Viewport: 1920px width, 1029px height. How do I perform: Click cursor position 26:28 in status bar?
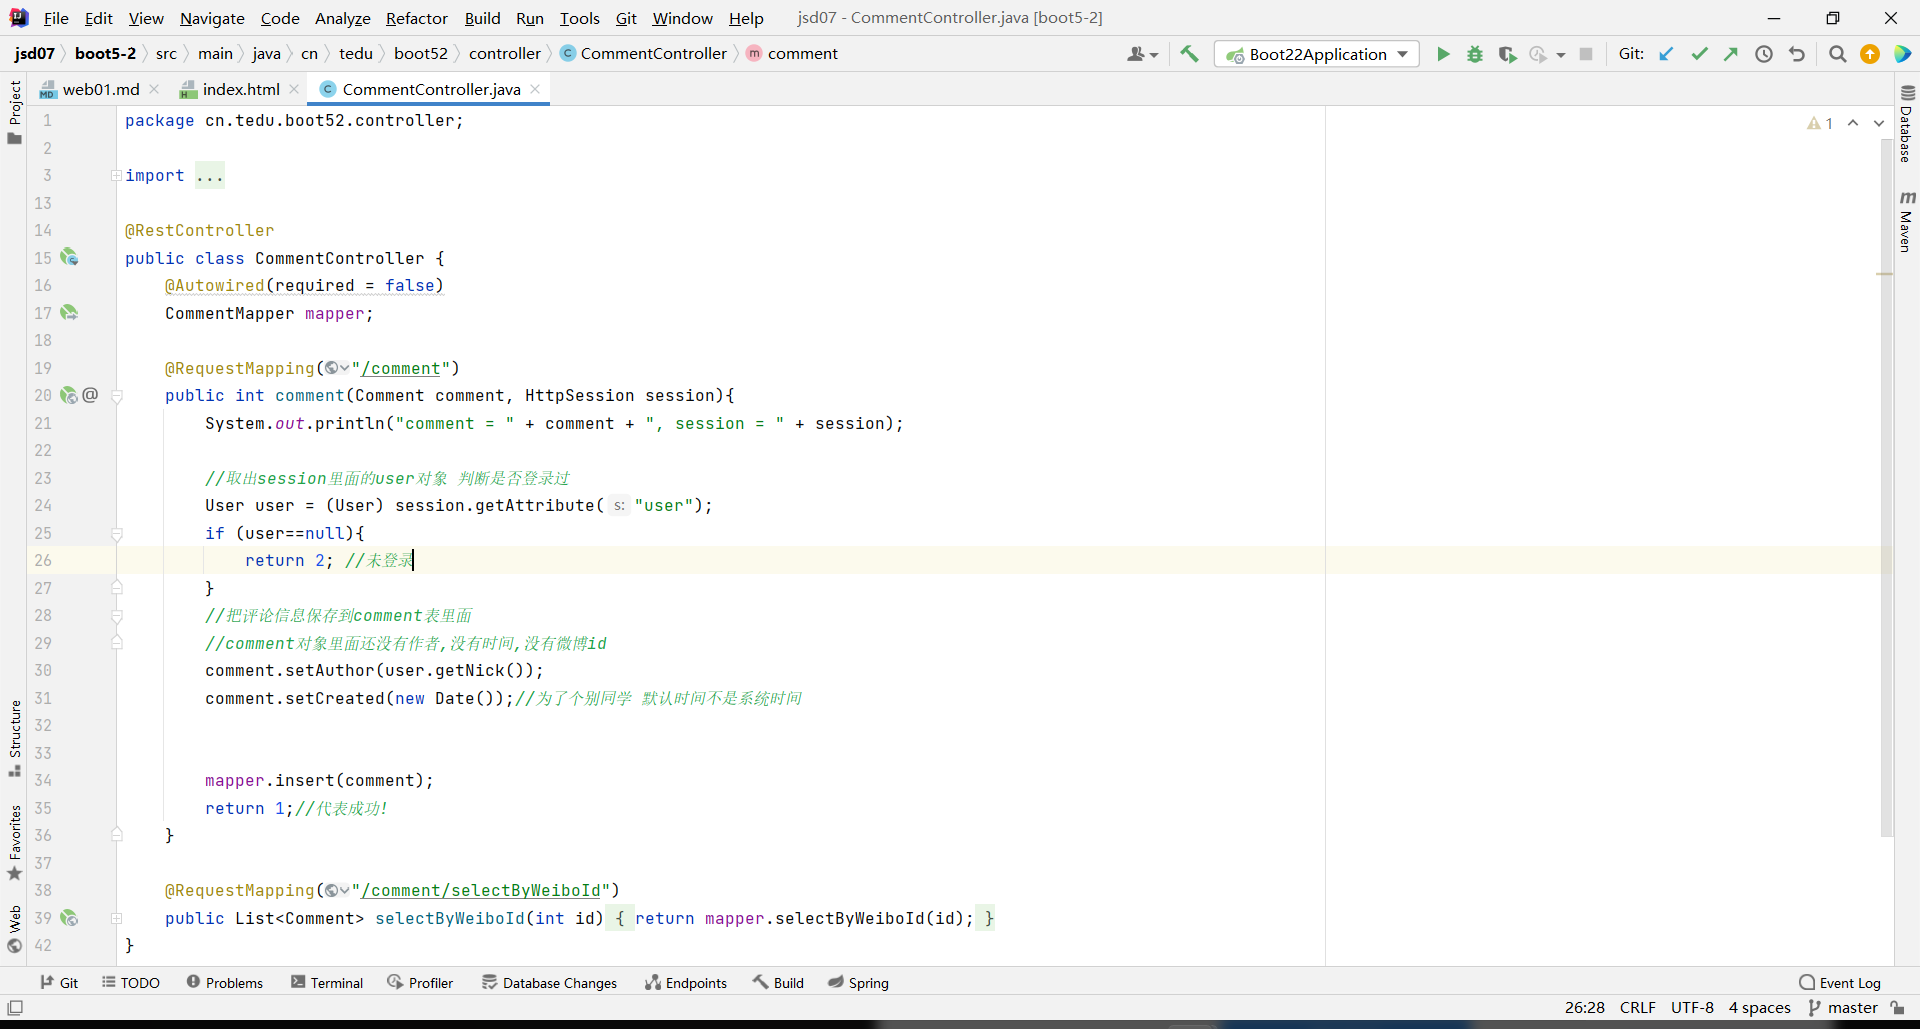(1584, 1007)
